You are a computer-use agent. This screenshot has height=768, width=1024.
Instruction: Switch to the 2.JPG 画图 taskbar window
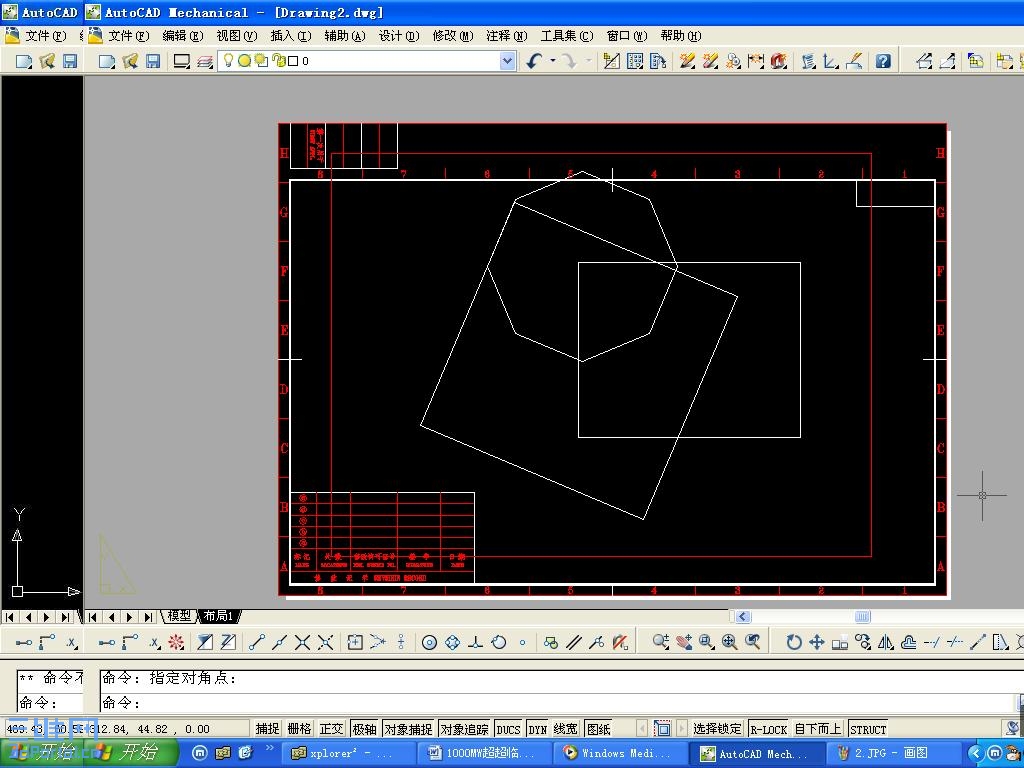890,753
